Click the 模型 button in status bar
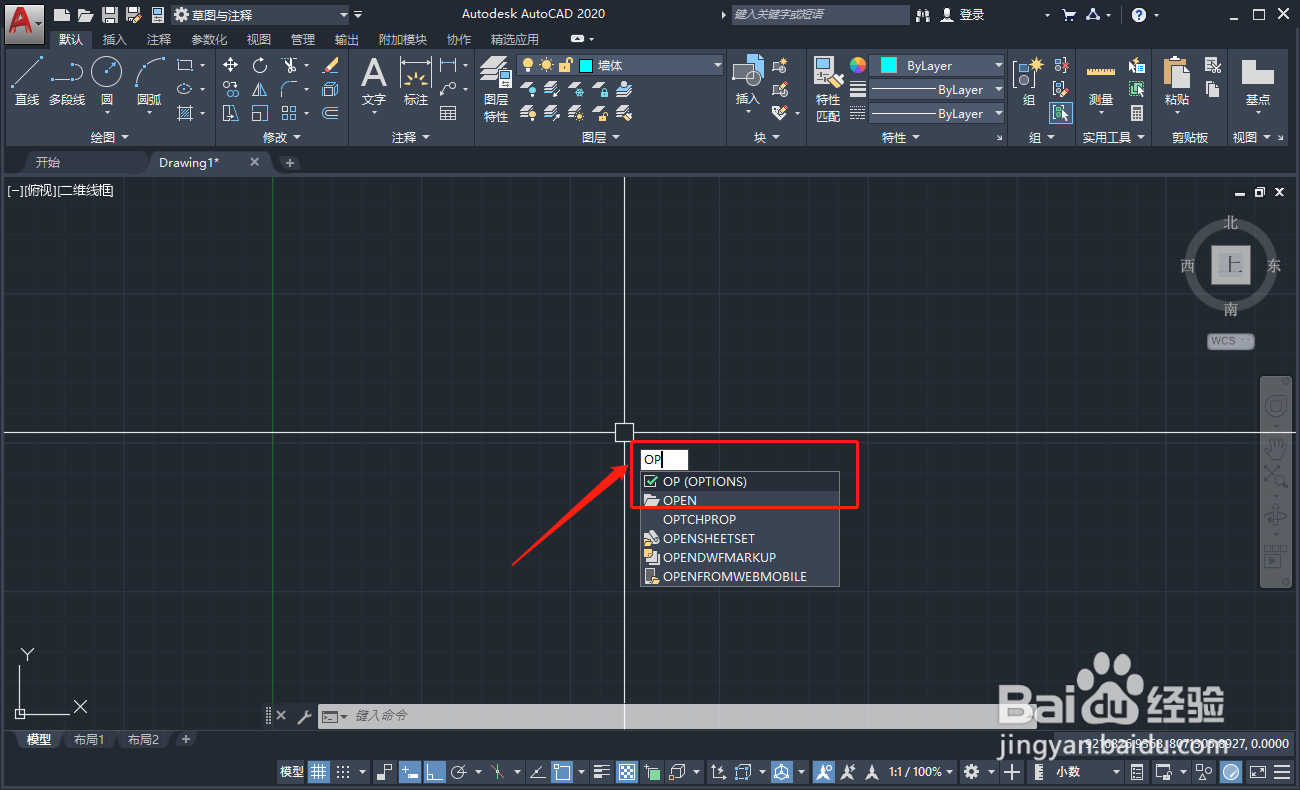This screenshot has height=790, width=1300. (x=291, y=772)
